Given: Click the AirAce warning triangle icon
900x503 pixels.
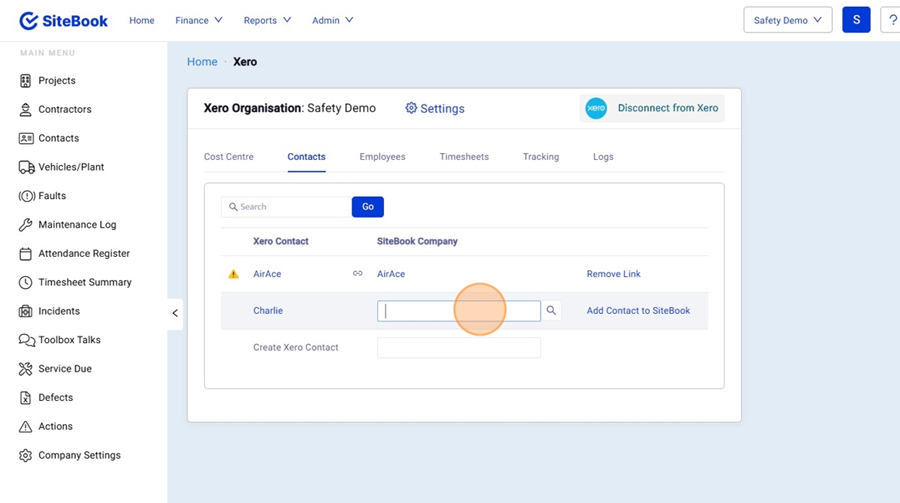Looking at the screenshot, I should [233, 274].
